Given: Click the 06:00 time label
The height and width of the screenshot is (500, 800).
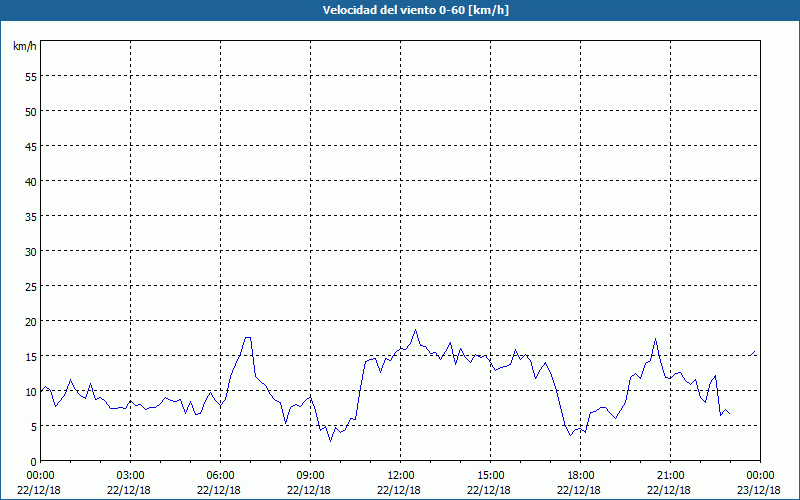Looking at the screenshot, I should click(x=220, y=476).
